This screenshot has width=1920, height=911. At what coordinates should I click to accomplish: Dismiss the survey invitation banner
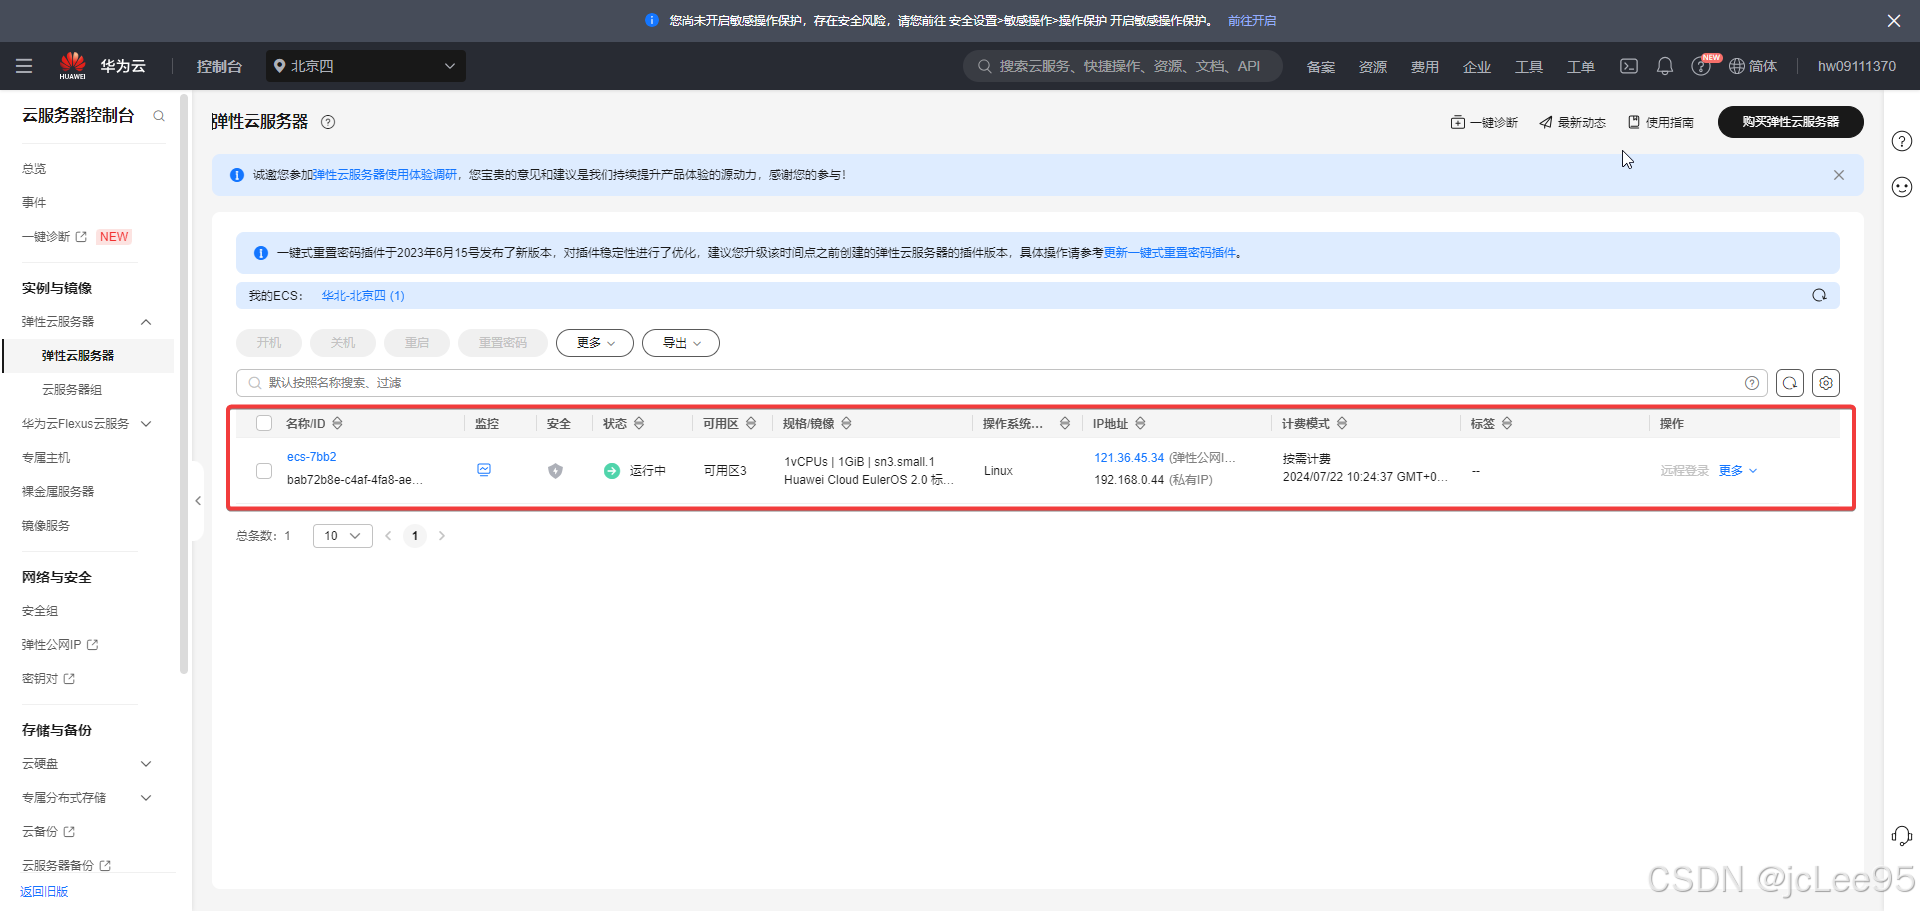click(x=1839, y=175)
